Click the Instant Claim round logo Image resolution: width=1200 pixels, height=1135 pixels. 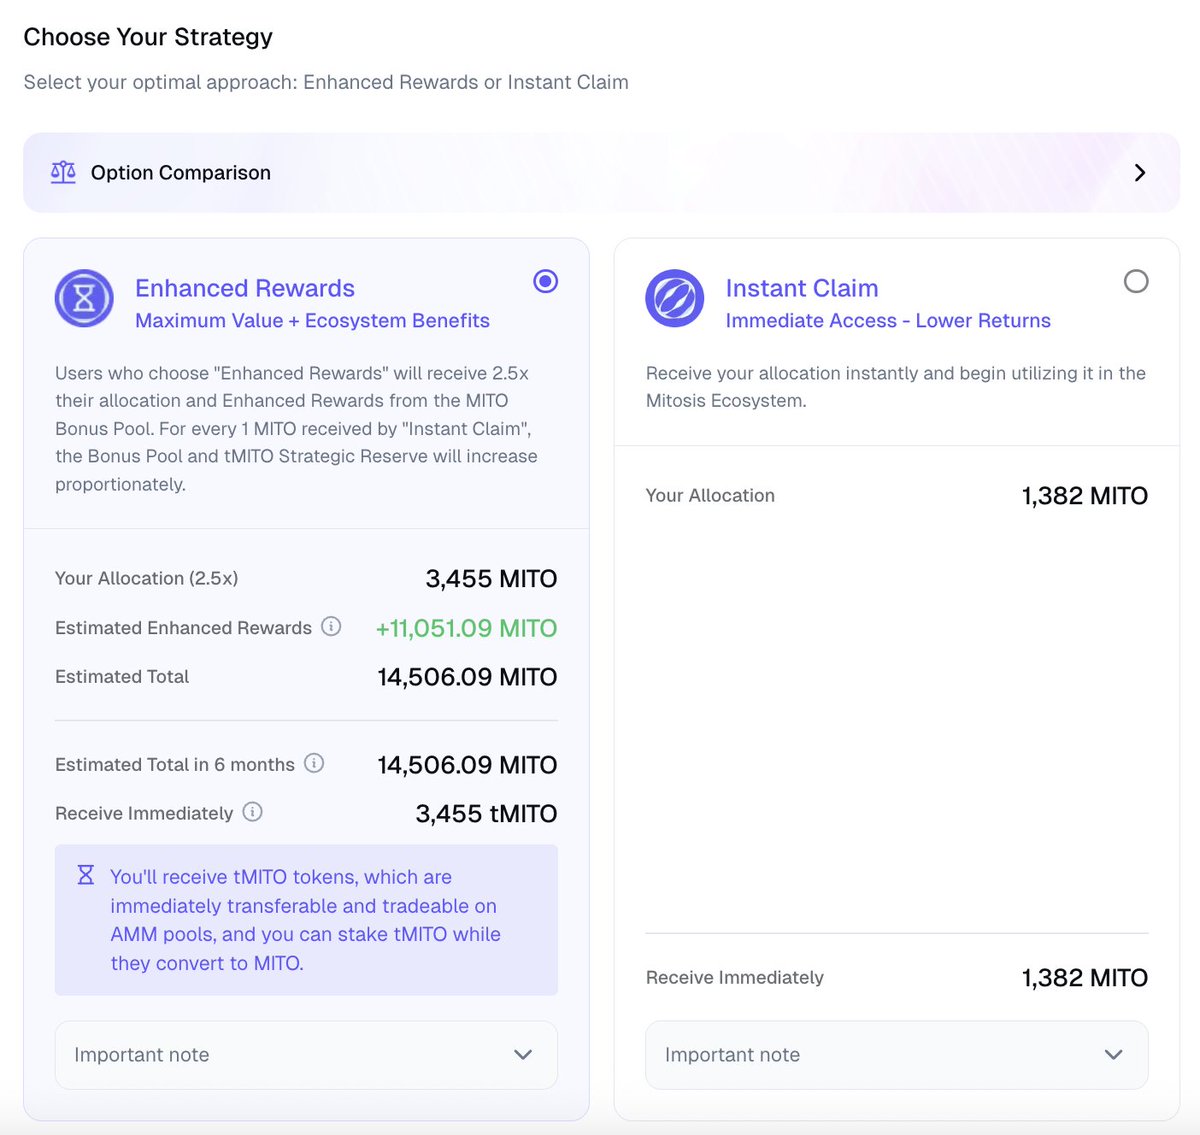coord(675,298)
